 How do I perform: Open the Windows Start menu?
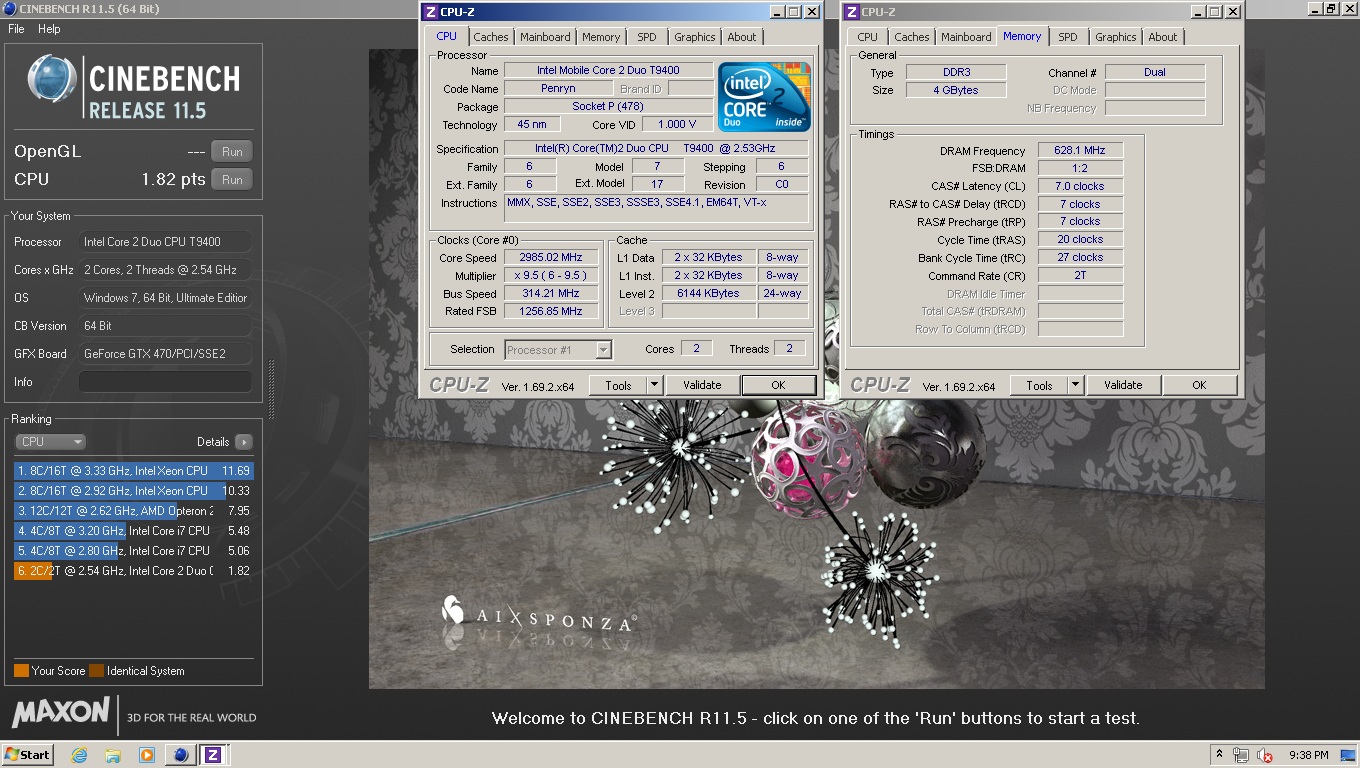[x=28, y=755]
